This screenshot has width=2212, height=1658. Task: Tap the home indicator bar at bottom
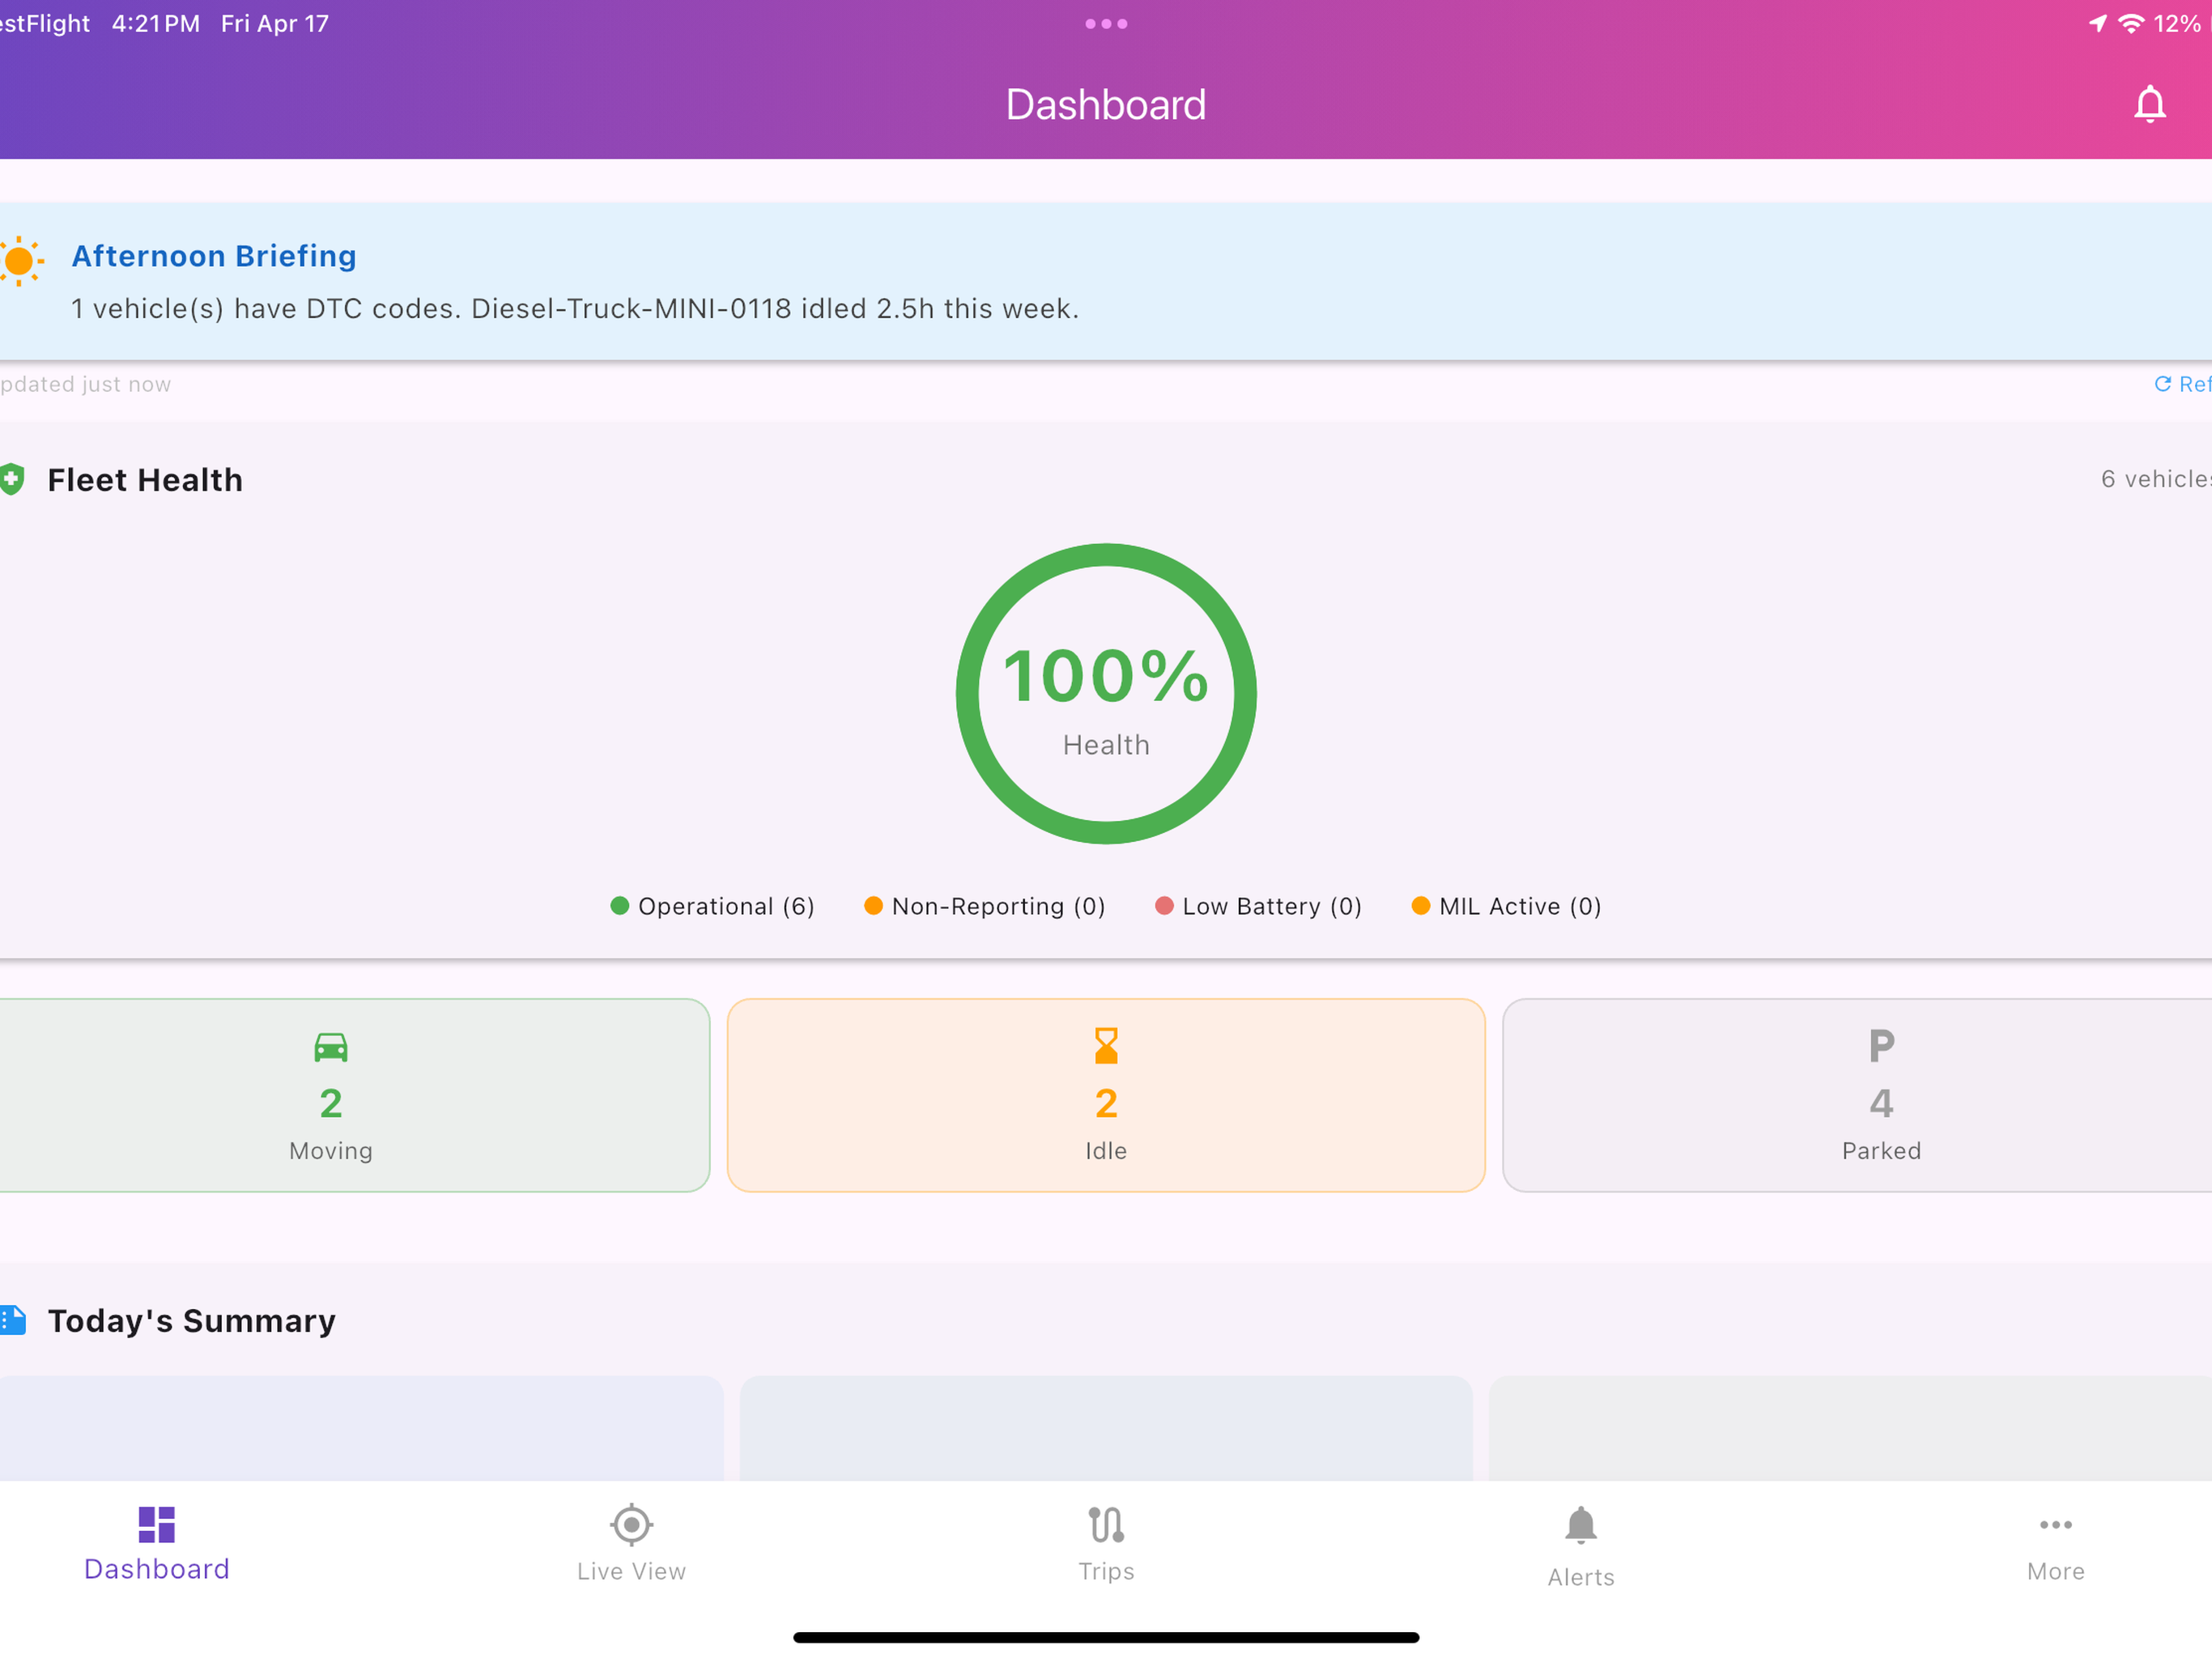click(x=1106, y=1637)
